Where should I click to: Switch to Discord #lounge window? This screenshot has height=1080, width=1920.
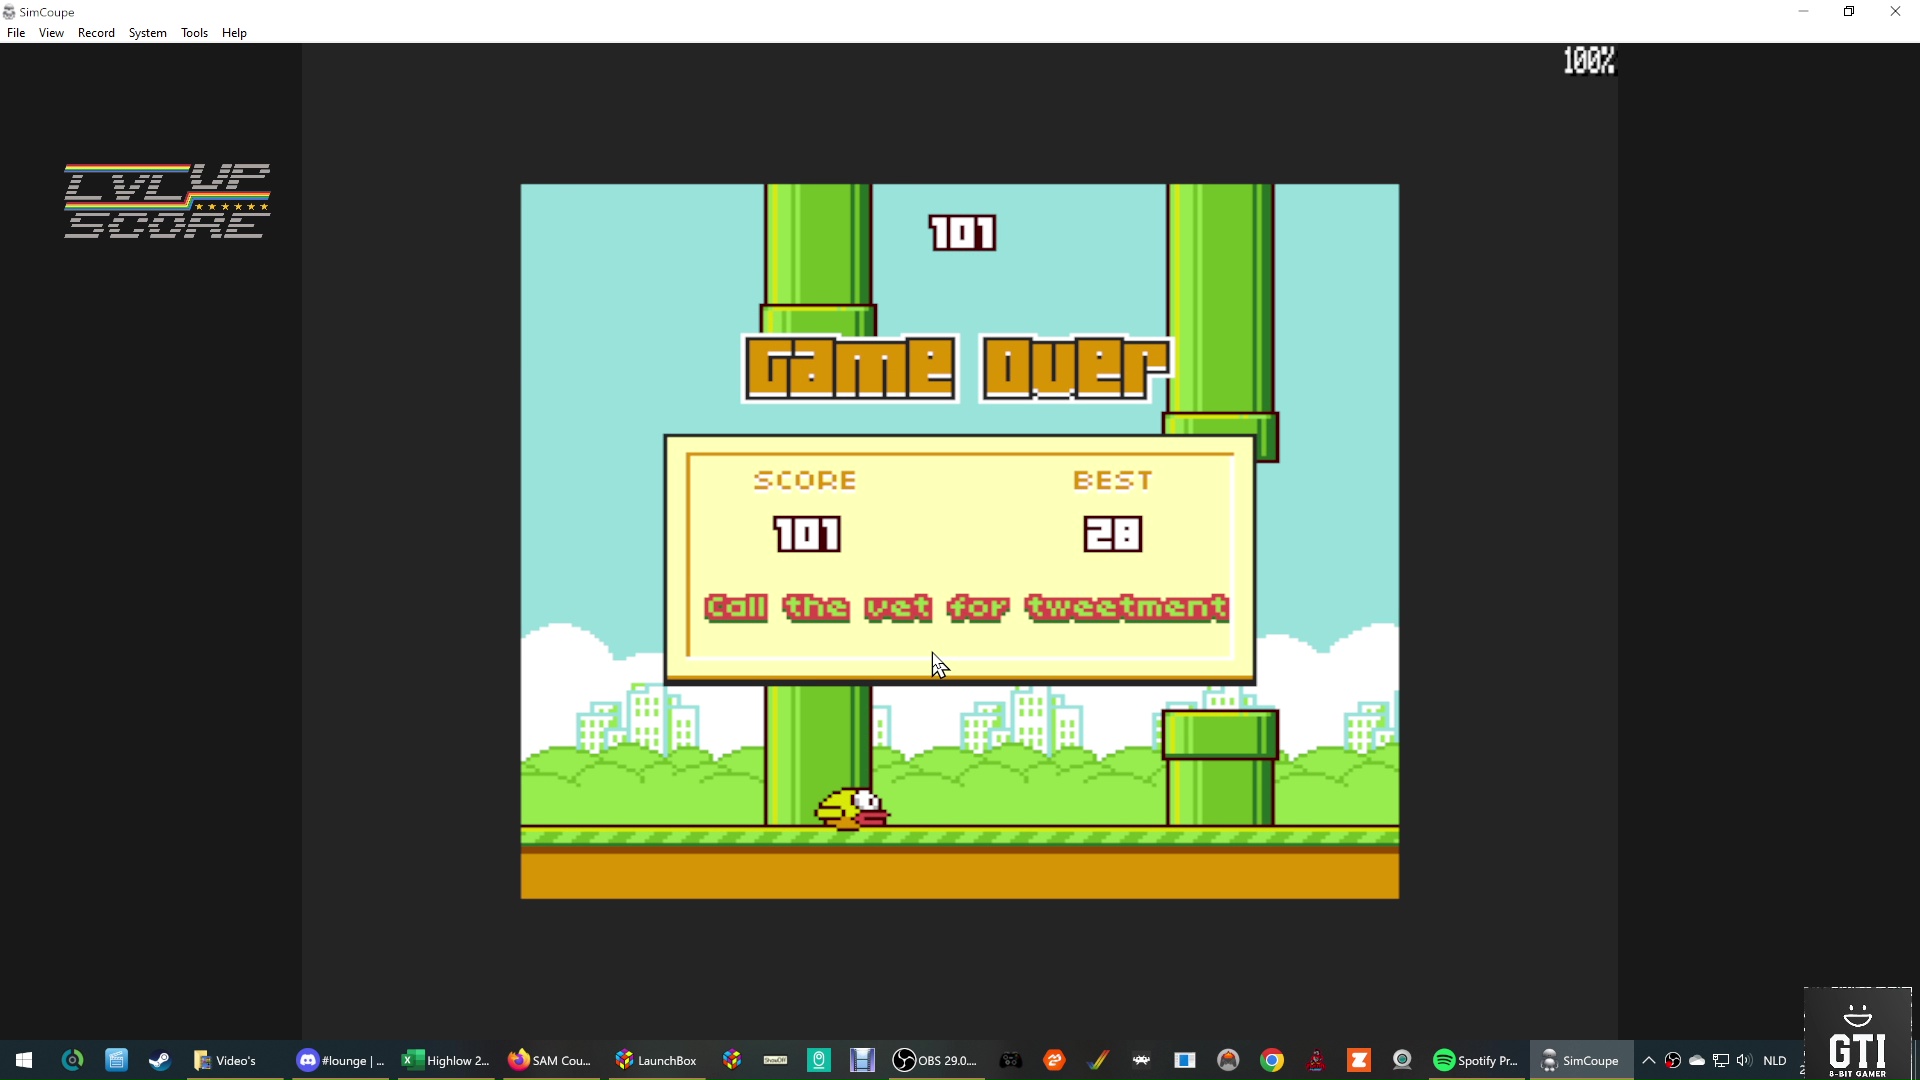[341, 1060]
